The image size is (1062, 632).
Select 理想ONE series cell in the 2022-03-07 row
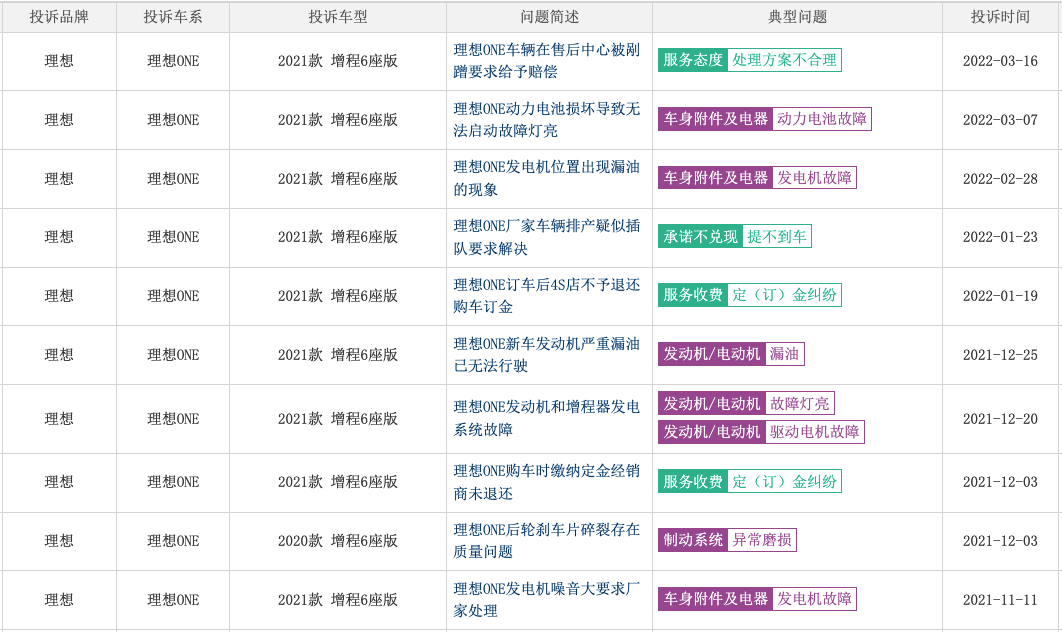coord(173,120)
